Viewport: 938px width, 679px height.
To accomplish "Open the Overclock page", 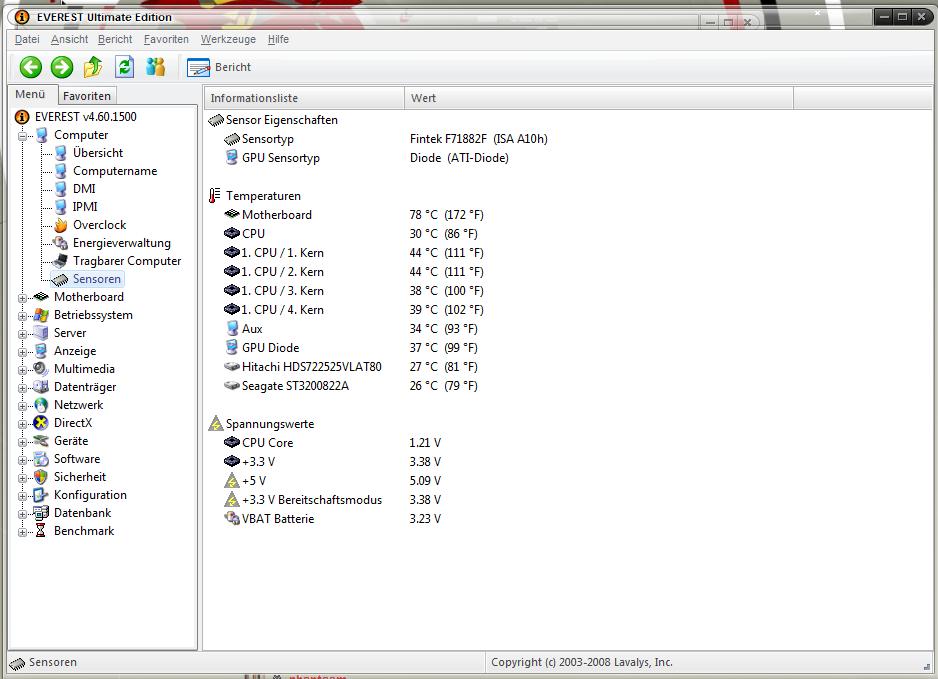I will click(x=99, y=225).
